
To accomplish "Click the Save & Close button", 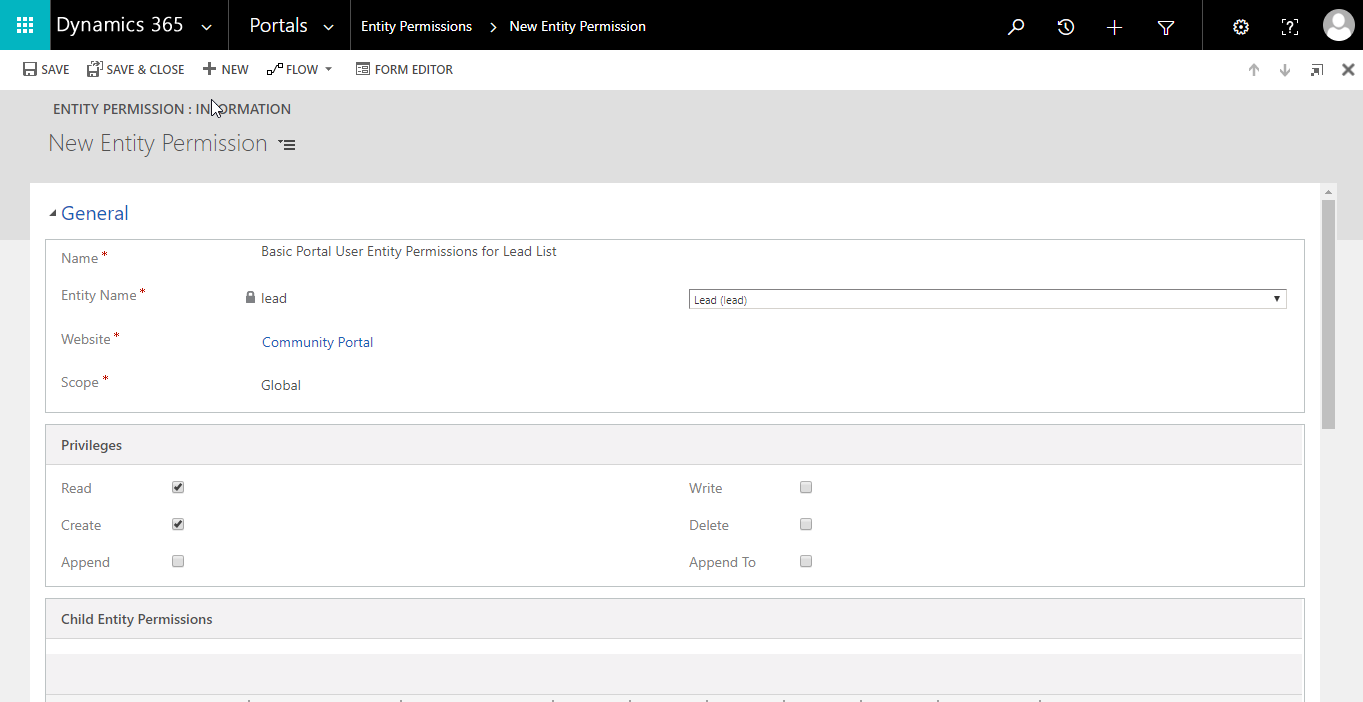I will [x=136, y=70].
